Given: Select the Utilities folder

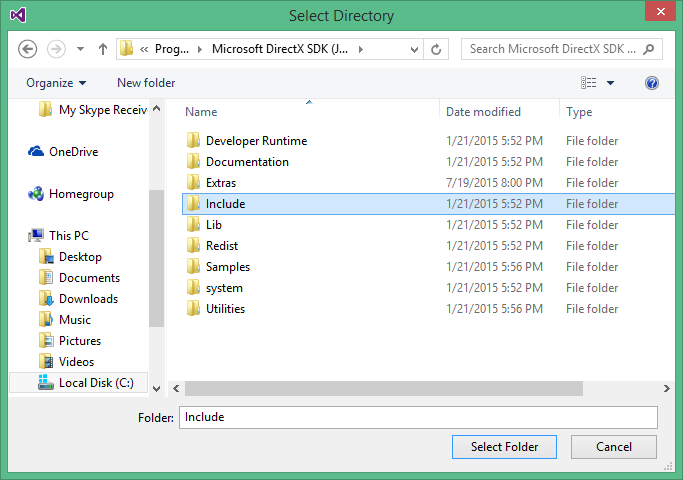Looking at the screenshot, I should point(428,308).
